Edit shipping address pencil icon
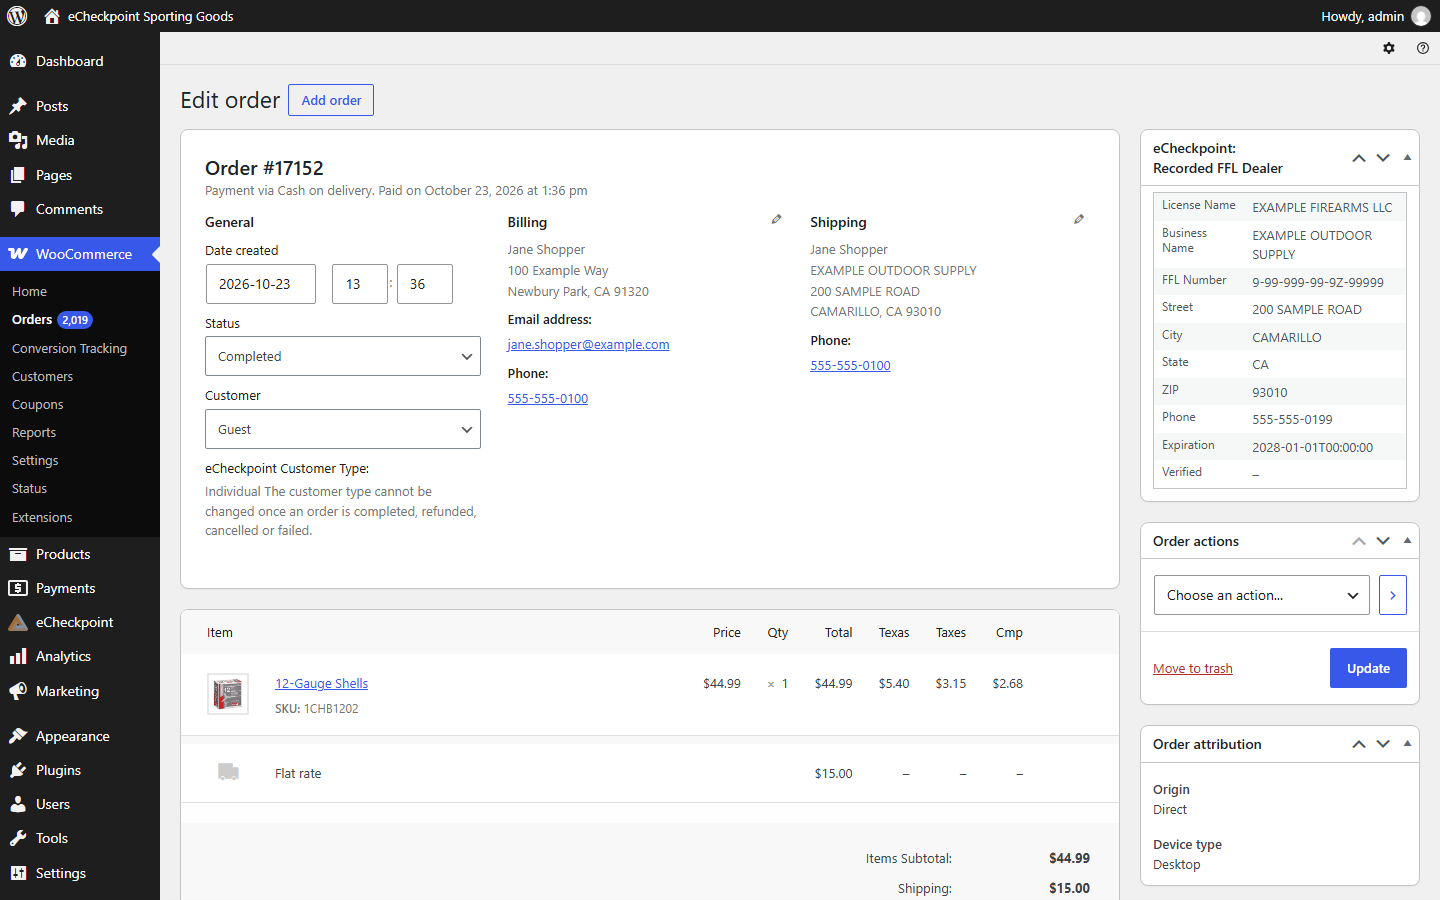This screenshot has height=900, width=1440. (x=1079, y=219)
